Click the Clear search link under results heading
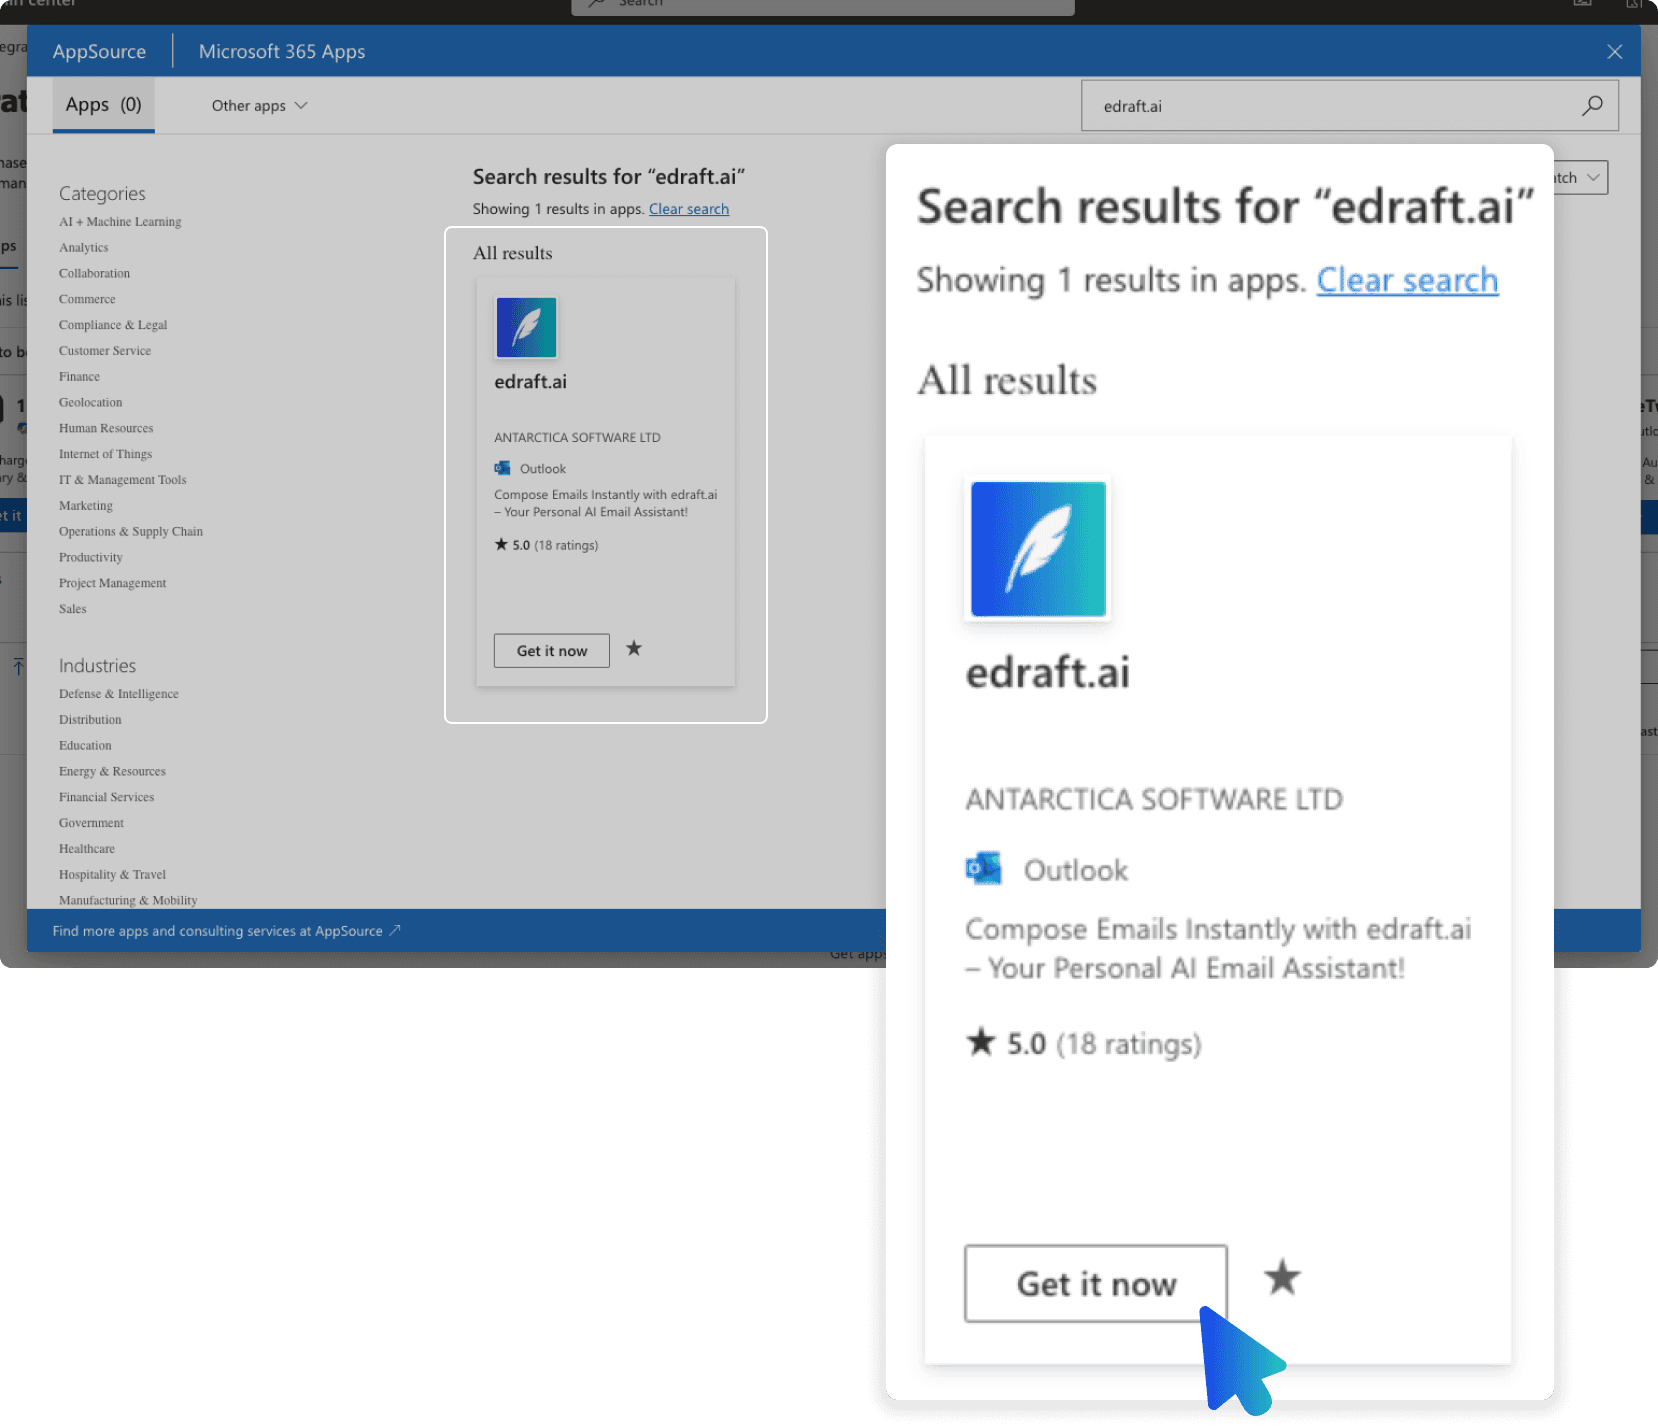Screen dimensions: 1658x1428 (x=689, y=209)
